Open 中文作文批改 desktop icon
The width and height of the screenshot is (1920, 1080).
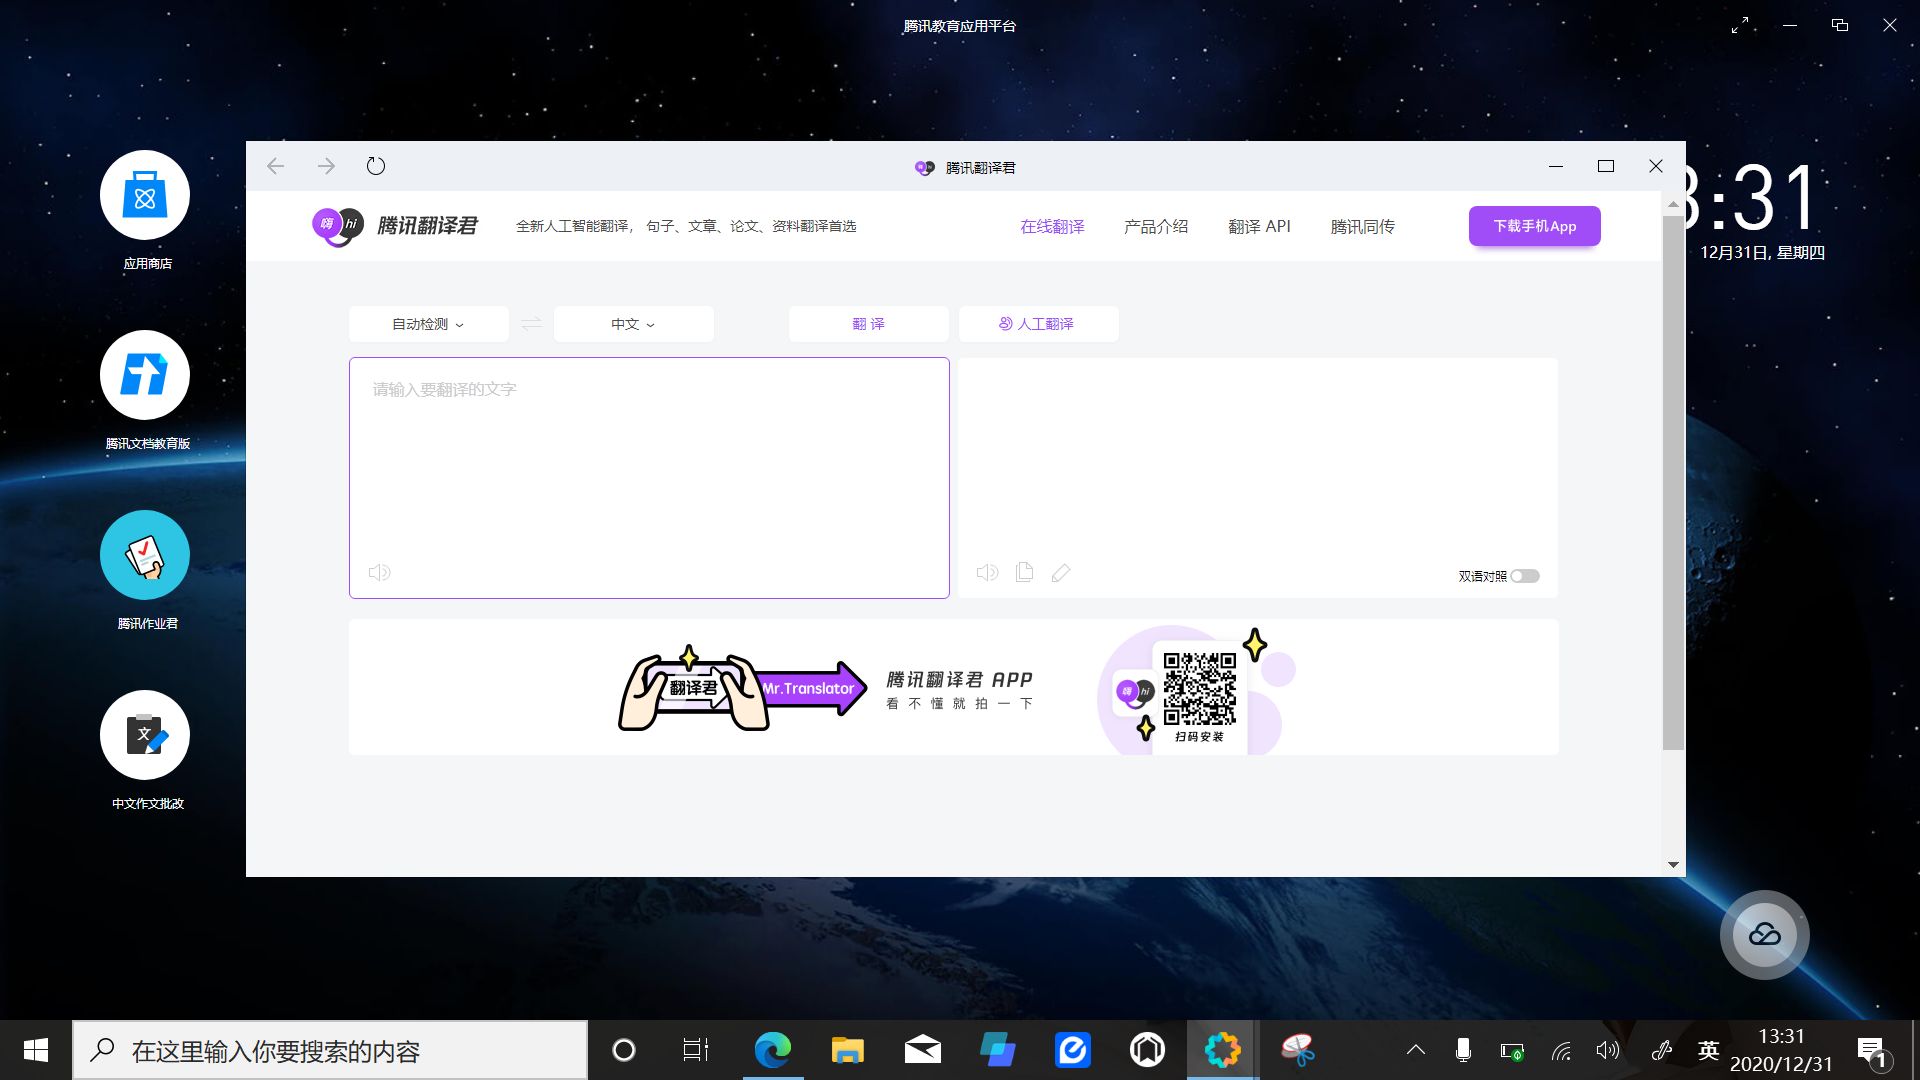click(x=145, y=735)
